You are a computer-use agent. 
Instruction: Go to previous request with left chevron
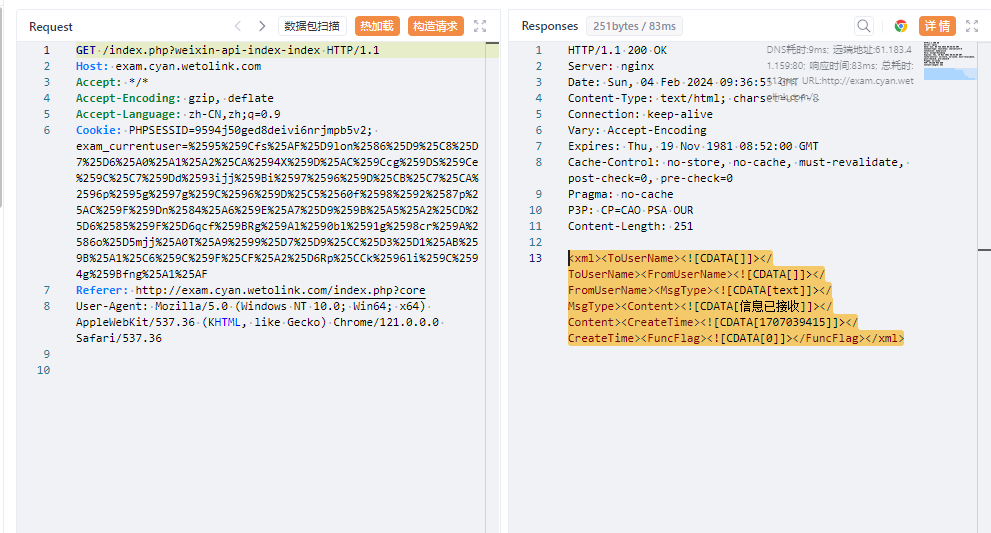238,26
